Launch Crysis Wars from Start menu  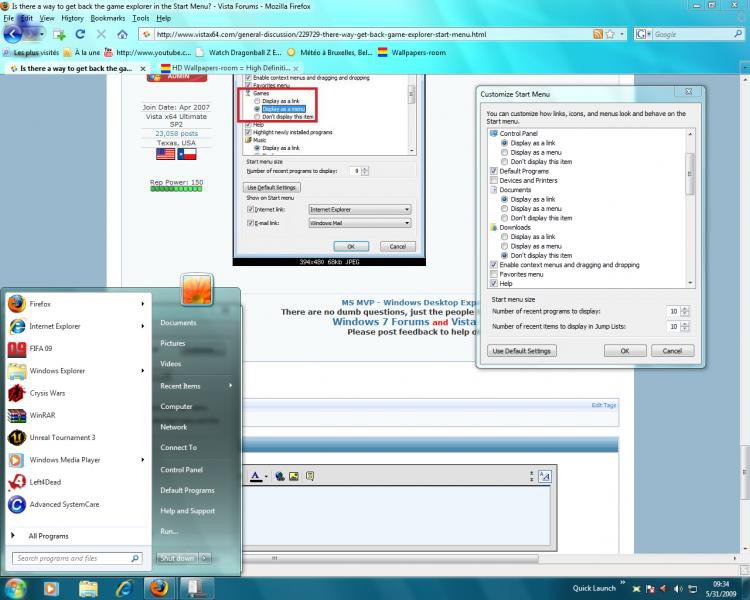(x=77, y=393)
